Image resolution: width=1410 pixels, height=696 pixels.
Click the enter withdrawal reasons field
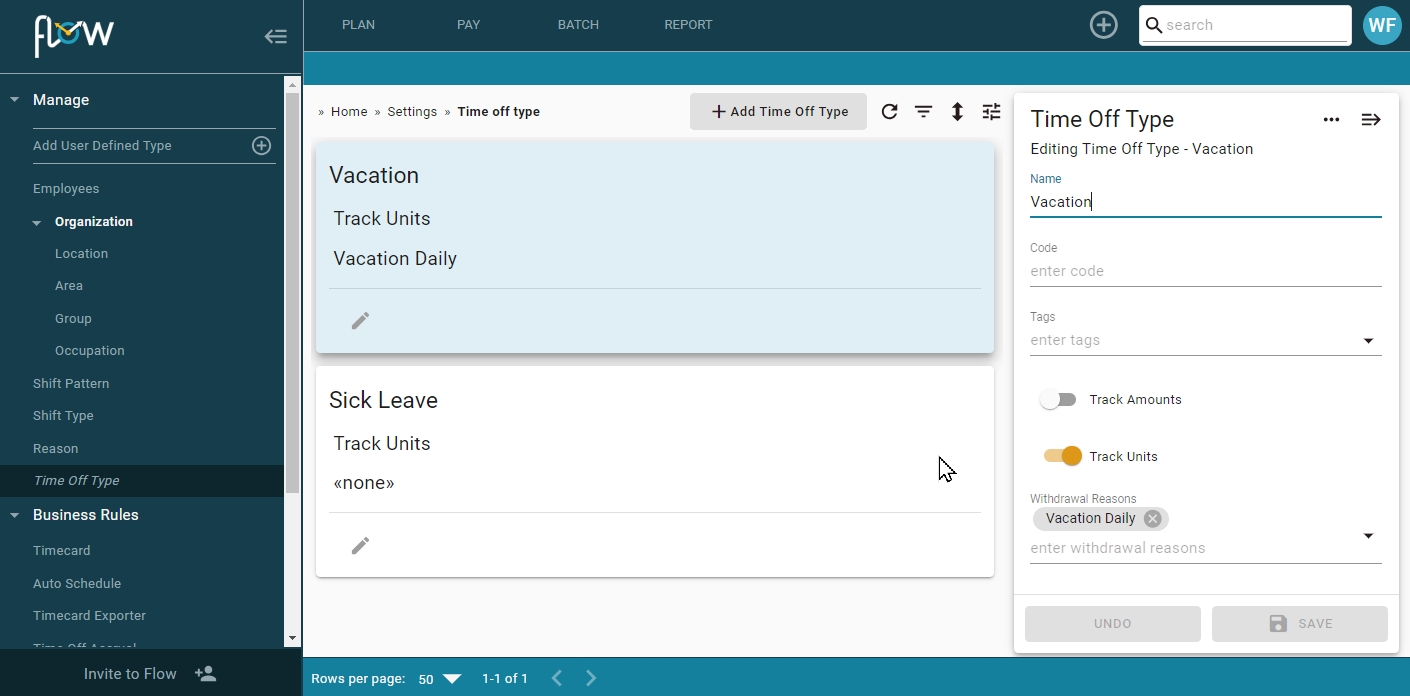tap(1193, 548)
